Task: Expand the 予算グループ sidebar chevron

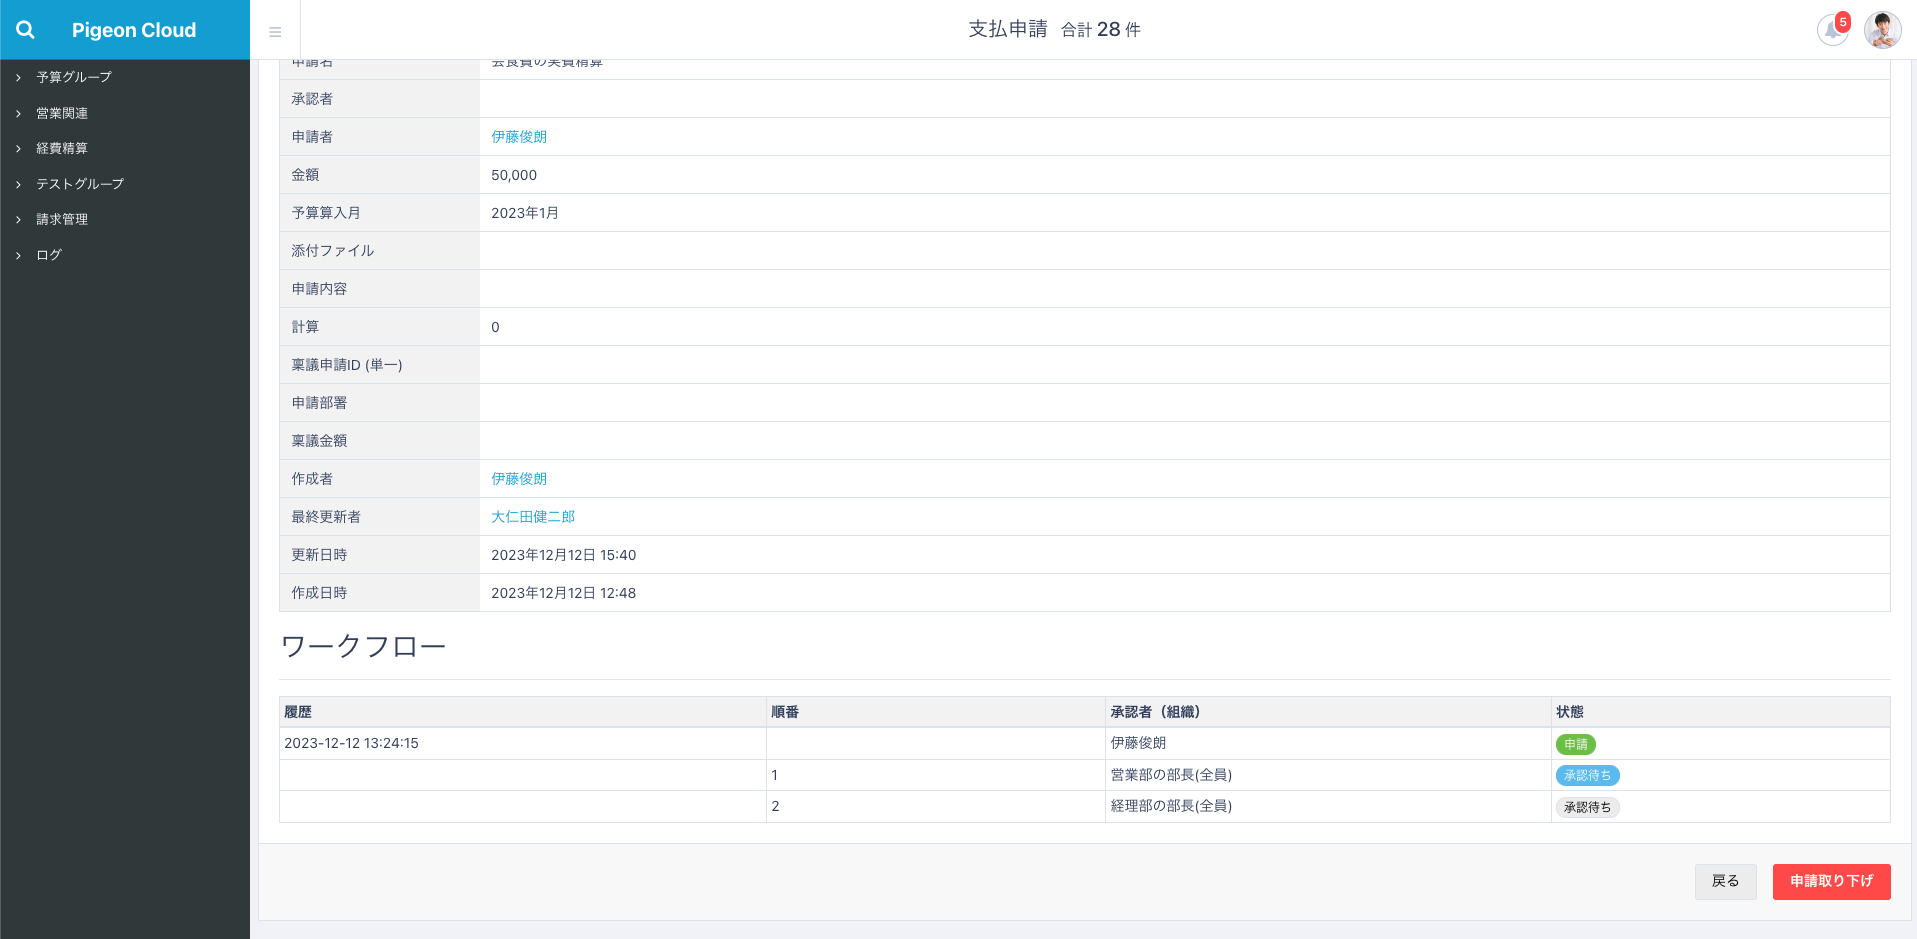Action: pyautogui.click(x=18, y=78)
